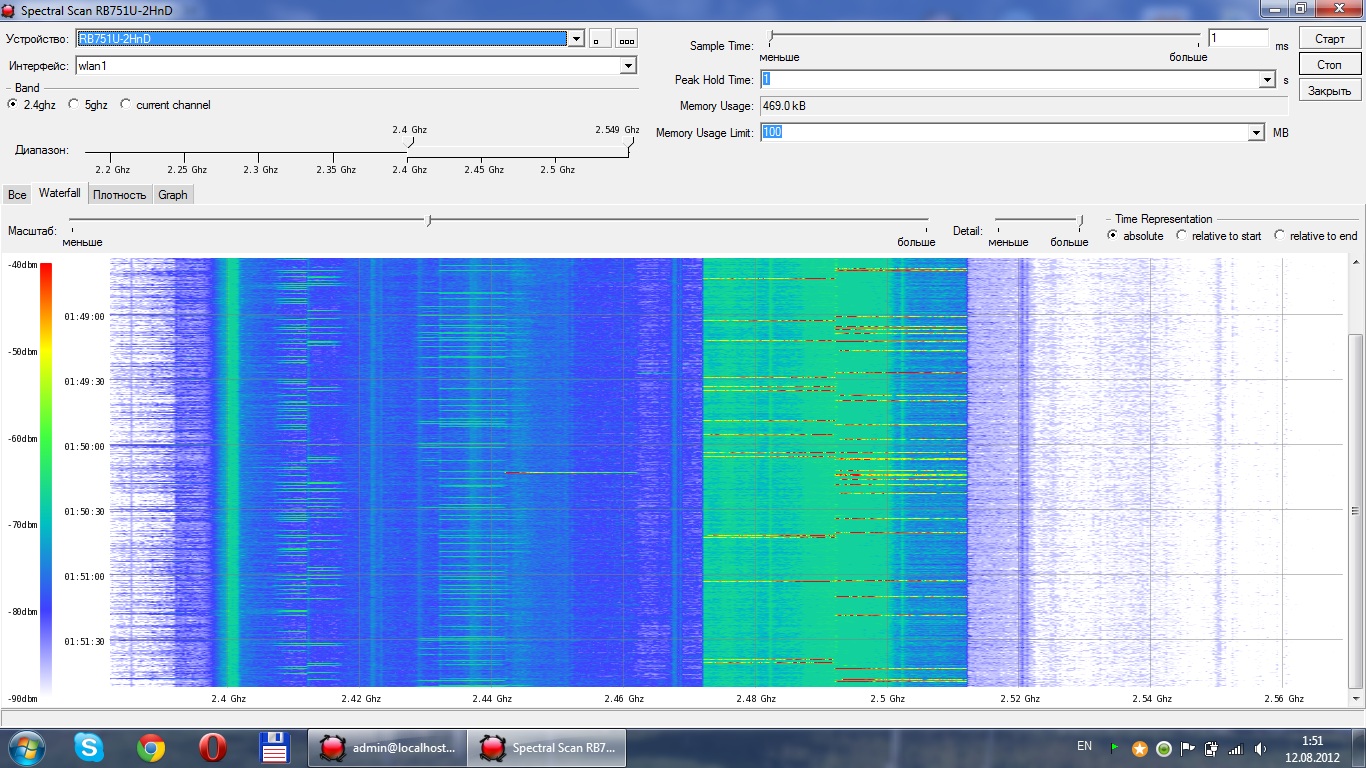
Task: Click the Sample Time slider handle
Action: coord(770,37)
